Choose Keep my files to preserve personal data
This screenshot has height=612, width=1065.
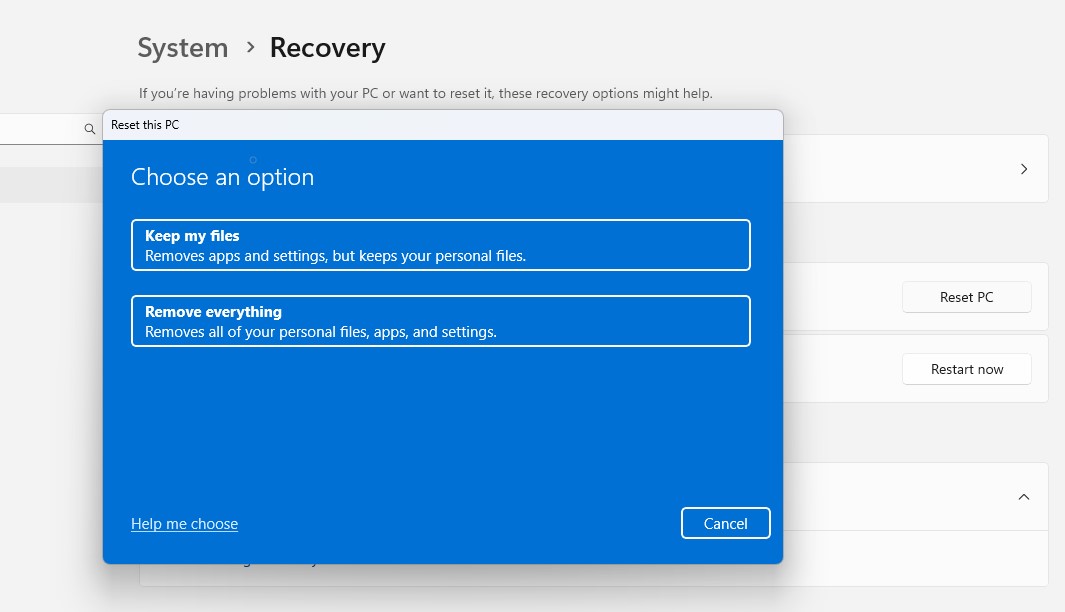[440, 245]
